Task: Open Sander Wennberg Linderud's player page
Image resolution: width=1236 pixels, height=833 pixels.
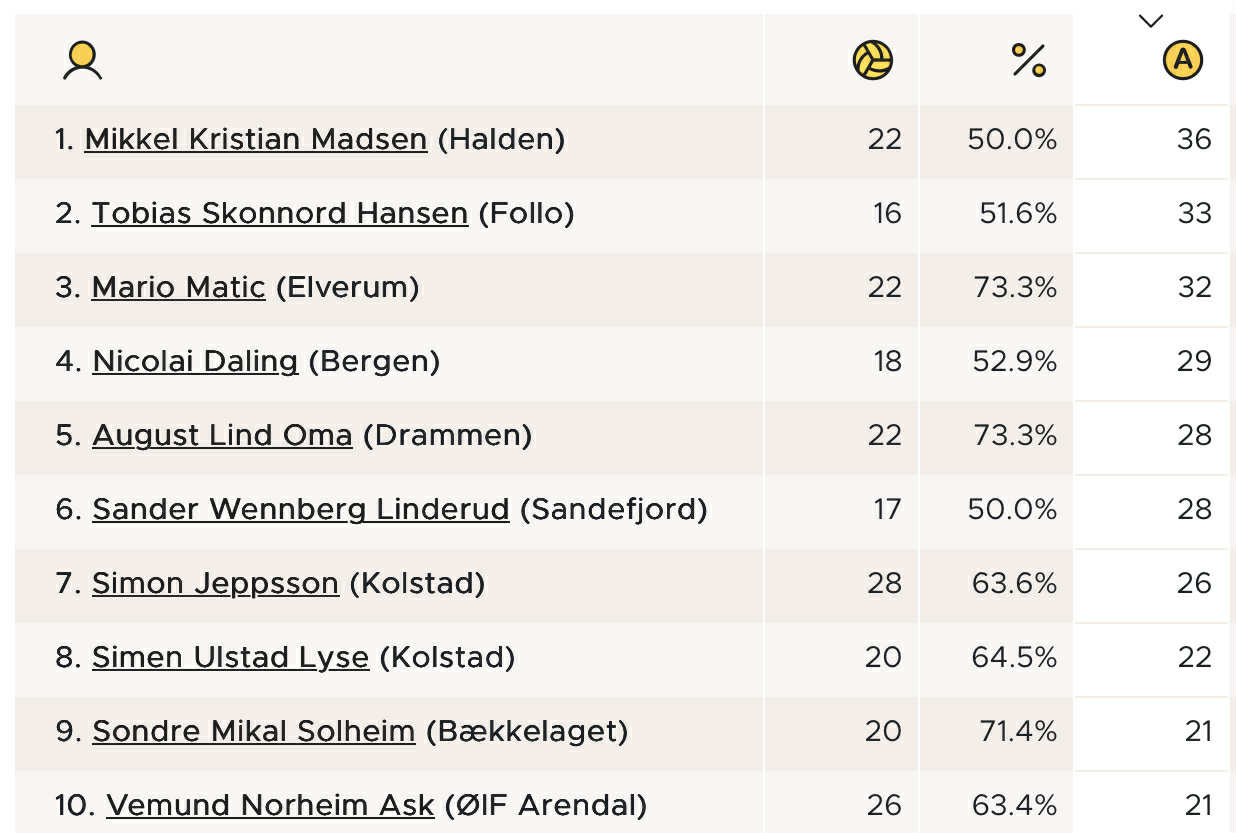Action: coord(300,509)
